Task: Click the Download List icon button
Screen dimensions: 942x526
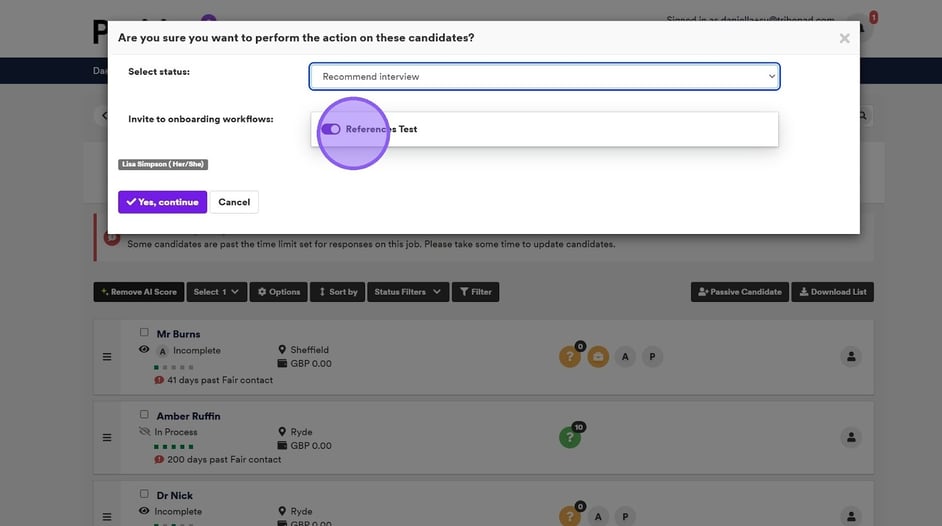Action: (x=832, y=292)
